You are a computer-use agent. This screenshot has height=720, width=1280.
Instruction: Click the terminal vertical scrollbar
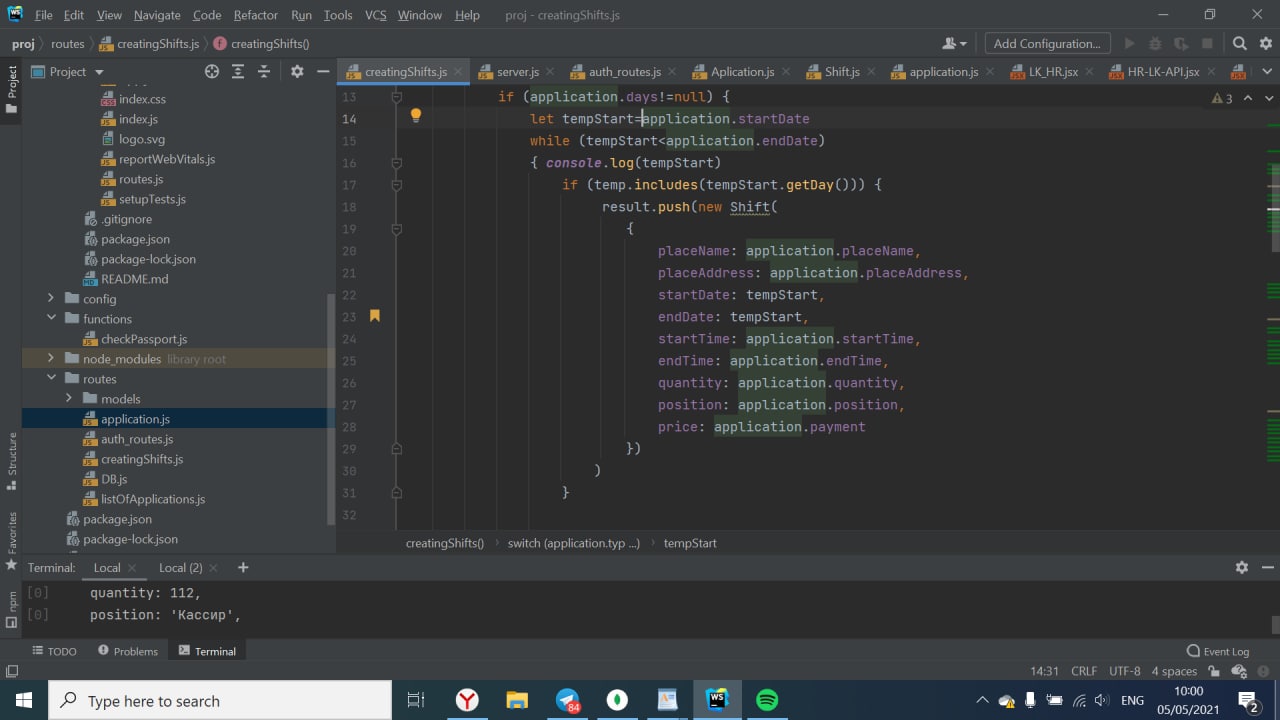pos(1275,624)
